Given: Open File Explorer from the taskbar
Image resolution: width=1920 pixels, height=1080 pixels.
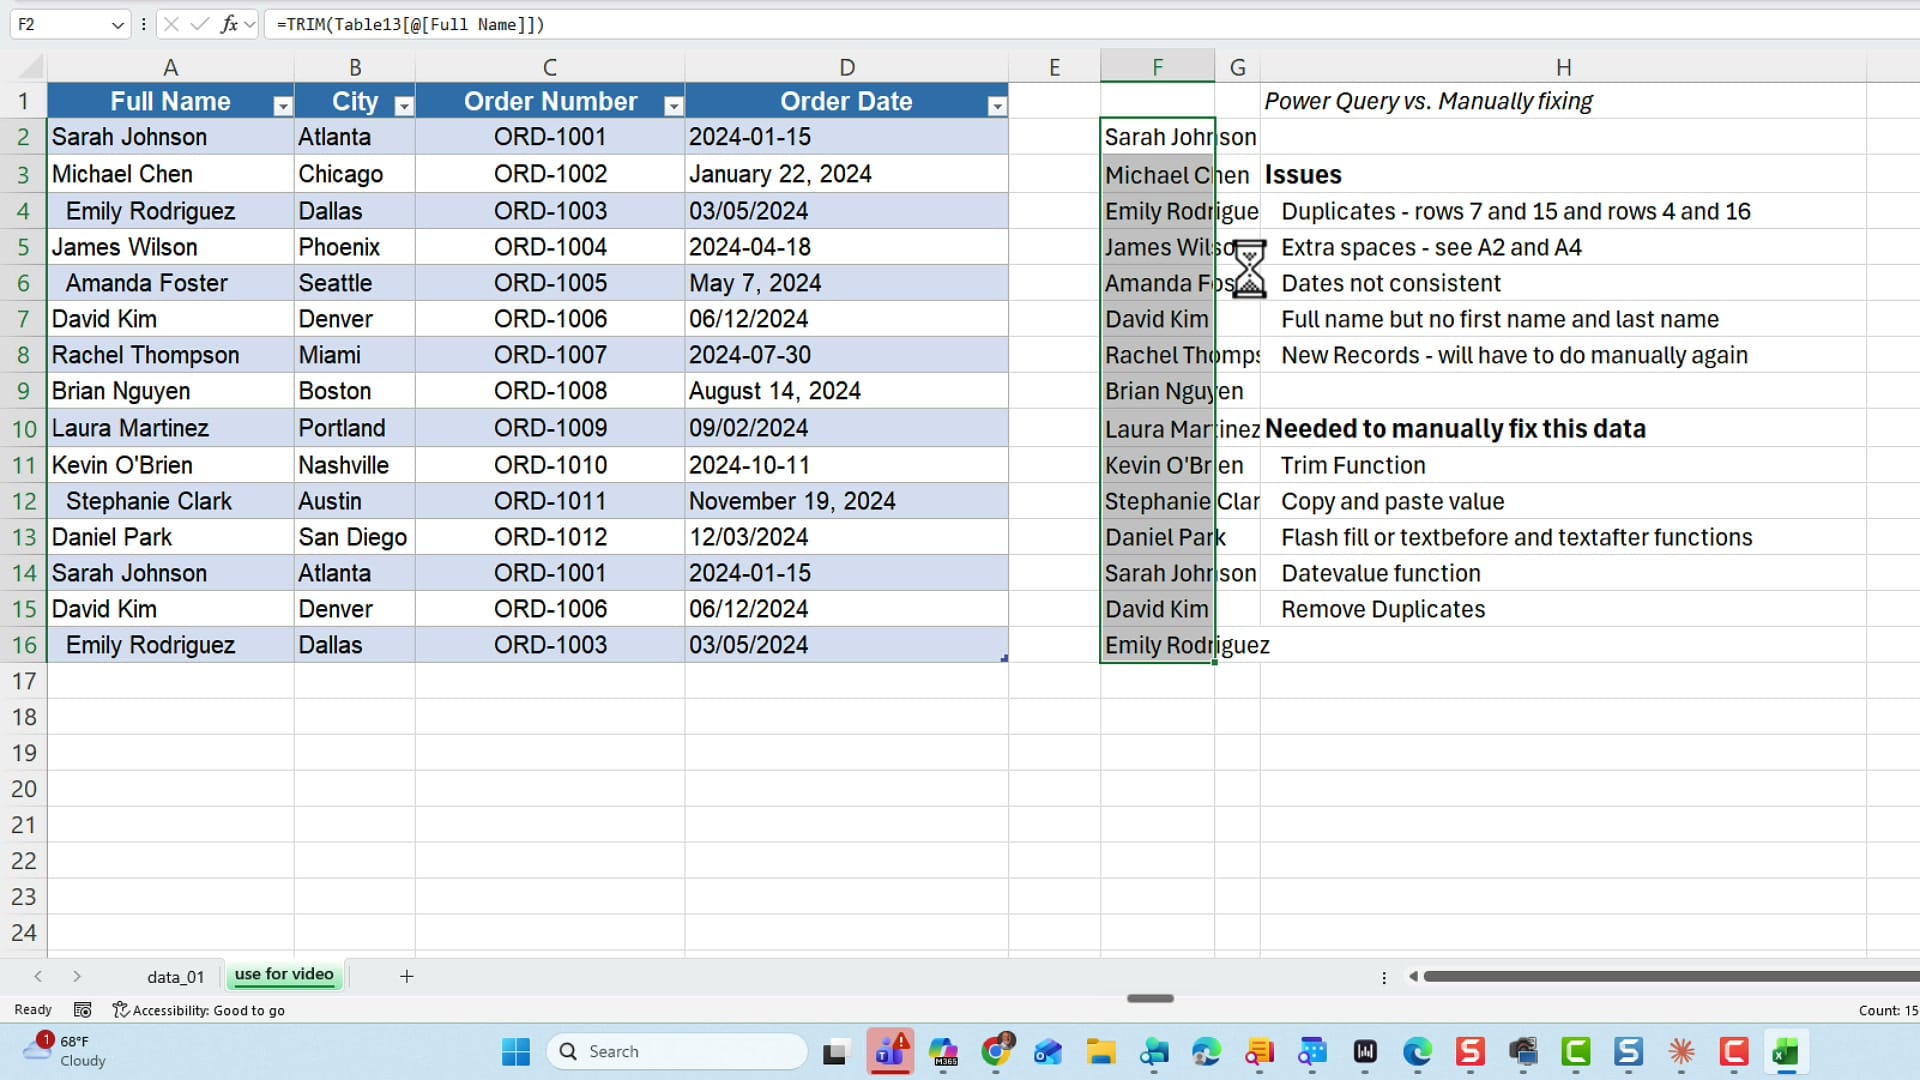Looking at the screenshot, I should coord(1101,1052).
